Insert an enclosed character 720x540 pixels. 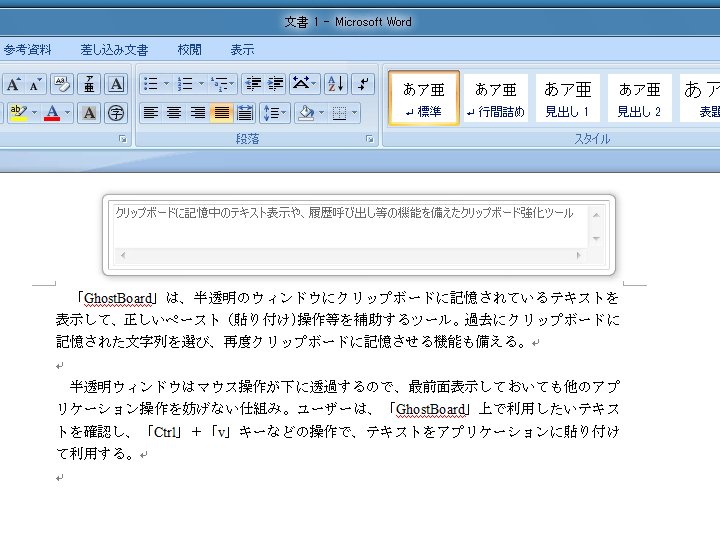[x=116, y=112]
